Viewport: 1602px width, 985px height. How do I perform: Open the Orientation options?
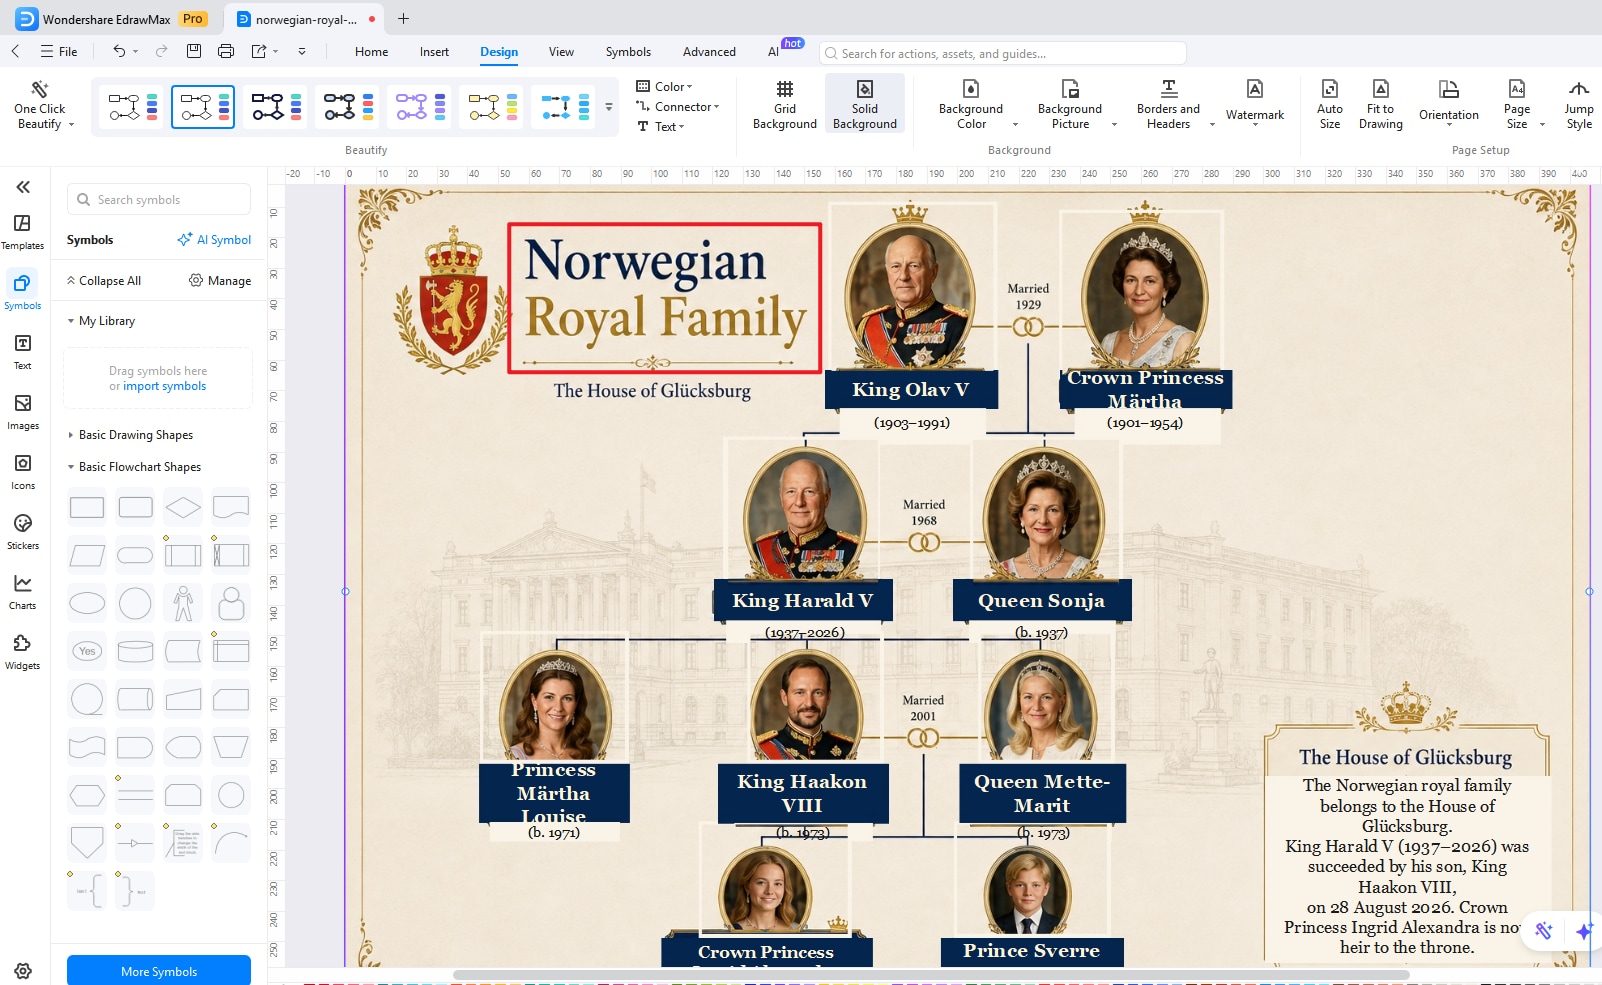1449,102
